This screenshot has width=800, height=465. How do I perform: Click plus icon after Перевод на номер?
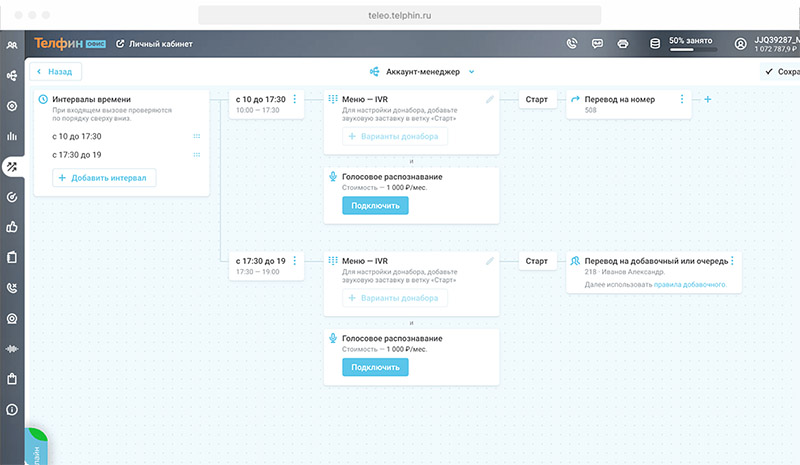[x=708, y=100]
